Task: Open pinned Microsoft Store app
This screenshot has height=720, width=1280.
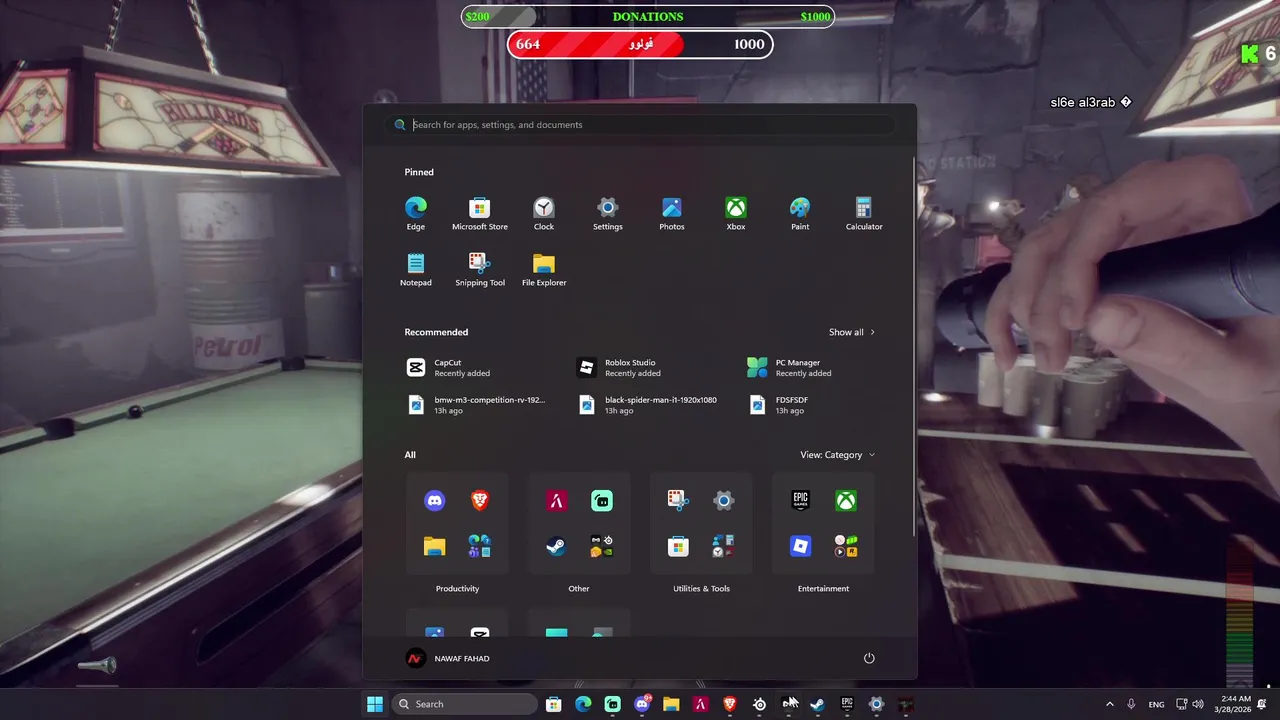Action: tap(480, 214)
